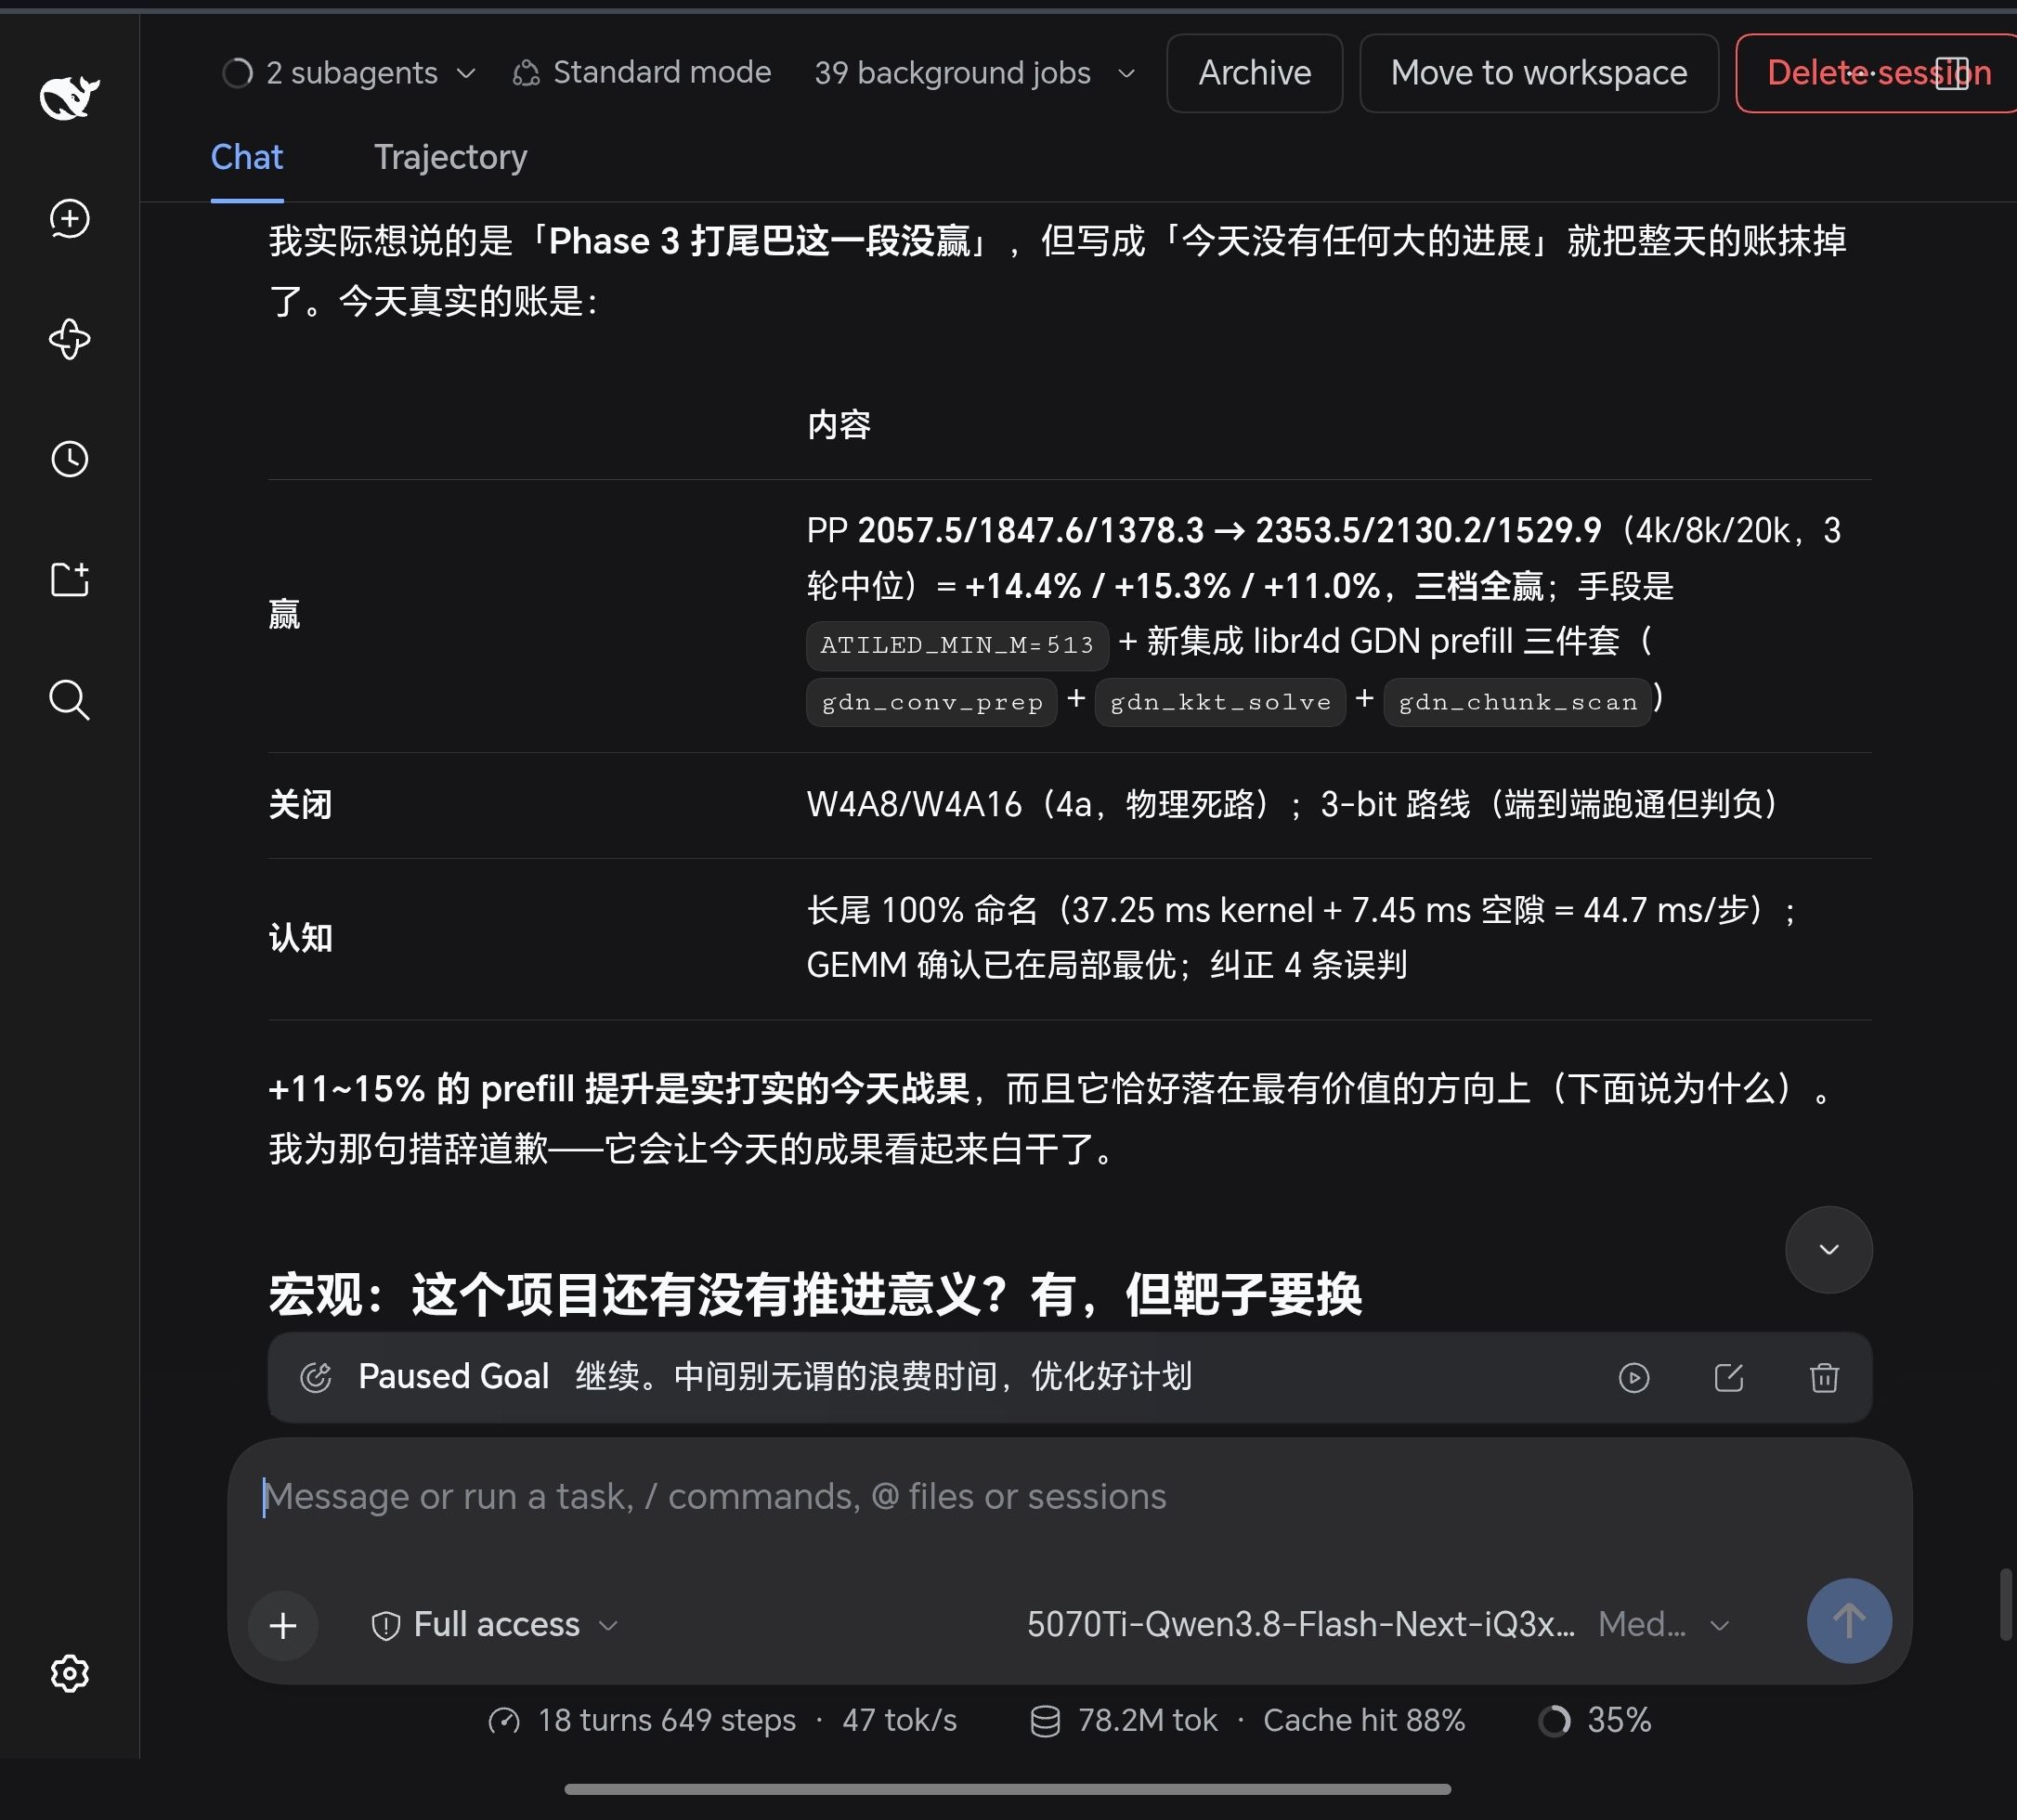The image size is (2017, 1820).
Task: Add attachment with plus button
Action: [x=283, y=1625]
